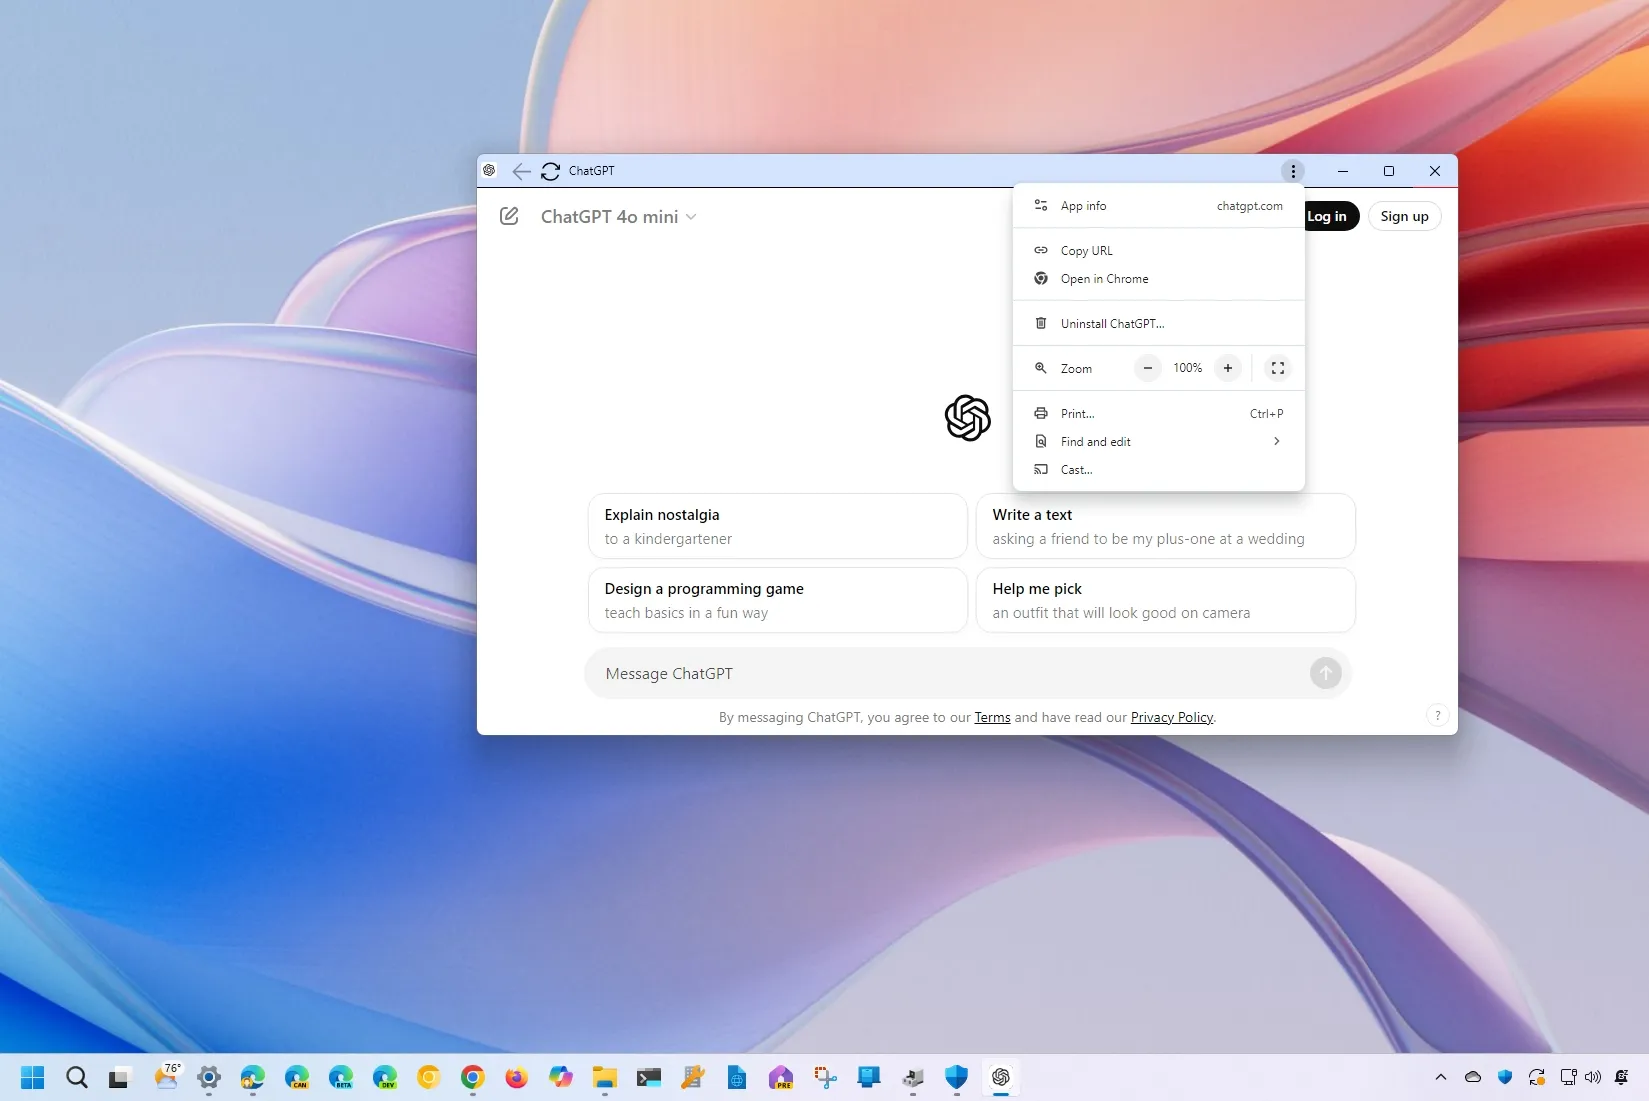This screenshot has width=1649, height=1101.
Task: Open the Terminal app from taskbar
Action: 649,1077
